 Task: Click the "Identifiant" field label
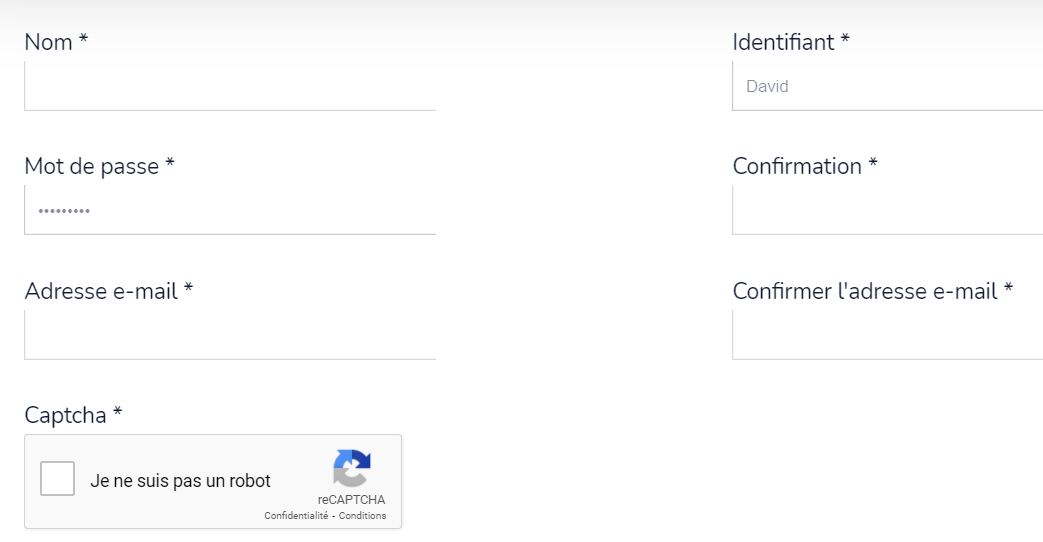tap(783, 43)
